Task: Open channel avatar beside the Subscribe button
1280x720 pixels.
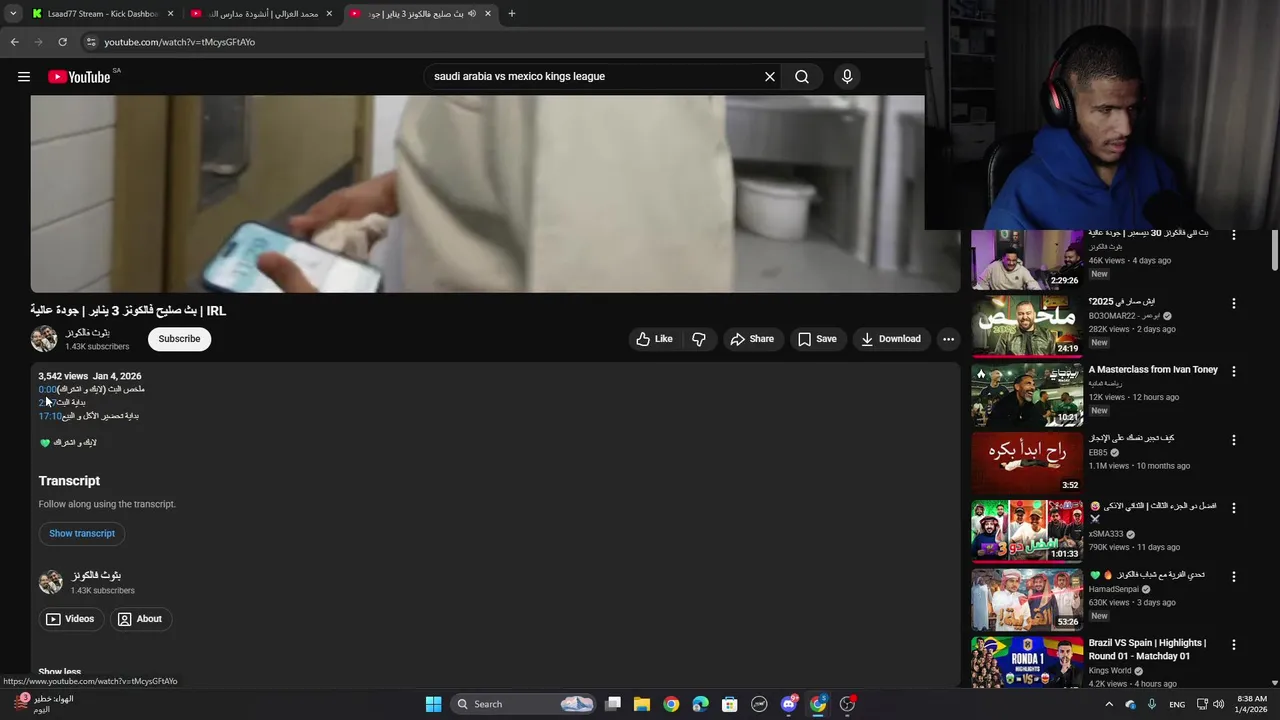Action: [x=44, y=339]
